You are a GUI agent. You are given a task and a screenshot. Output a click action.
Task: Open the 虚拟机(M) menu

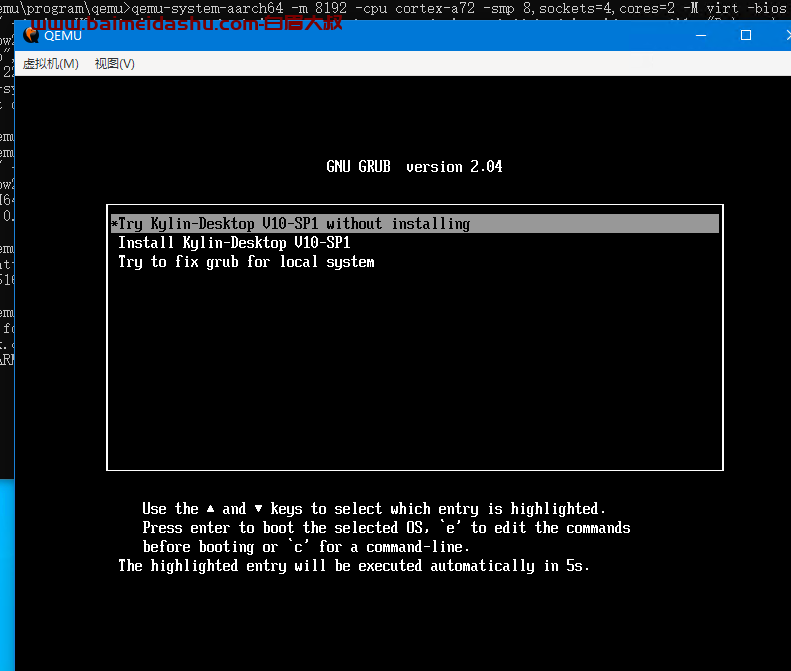pos(50,64)
